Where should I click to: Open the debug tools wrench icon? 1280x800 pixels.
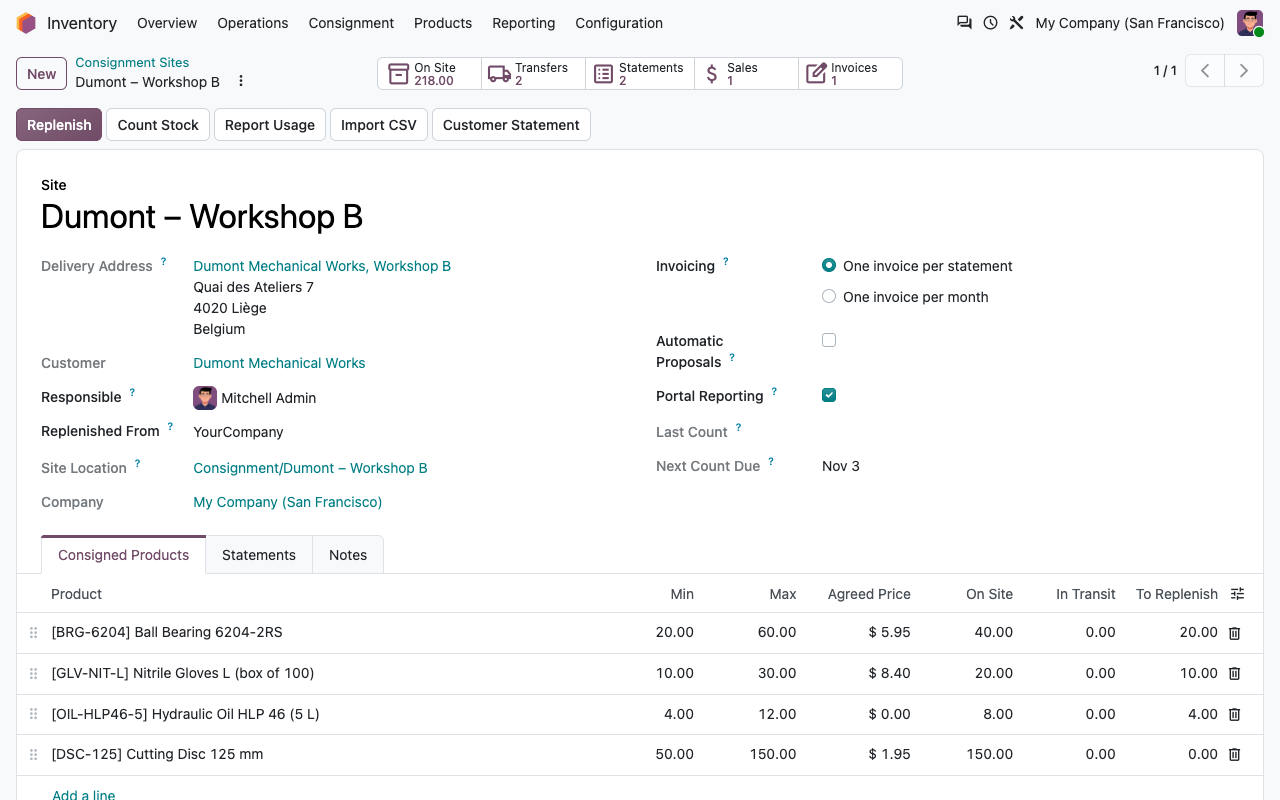click(1016, 22)
